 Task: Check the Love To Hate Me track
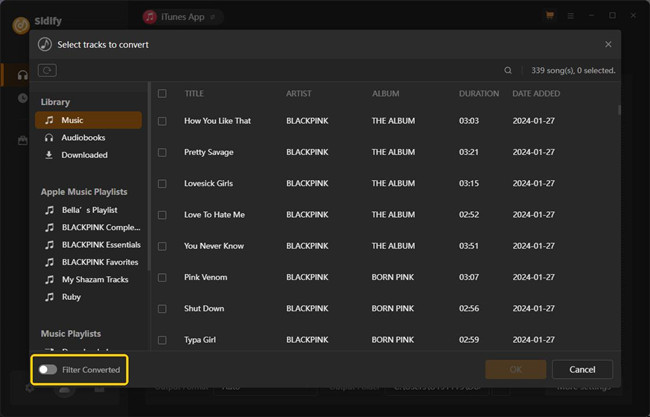click(162, 215)
